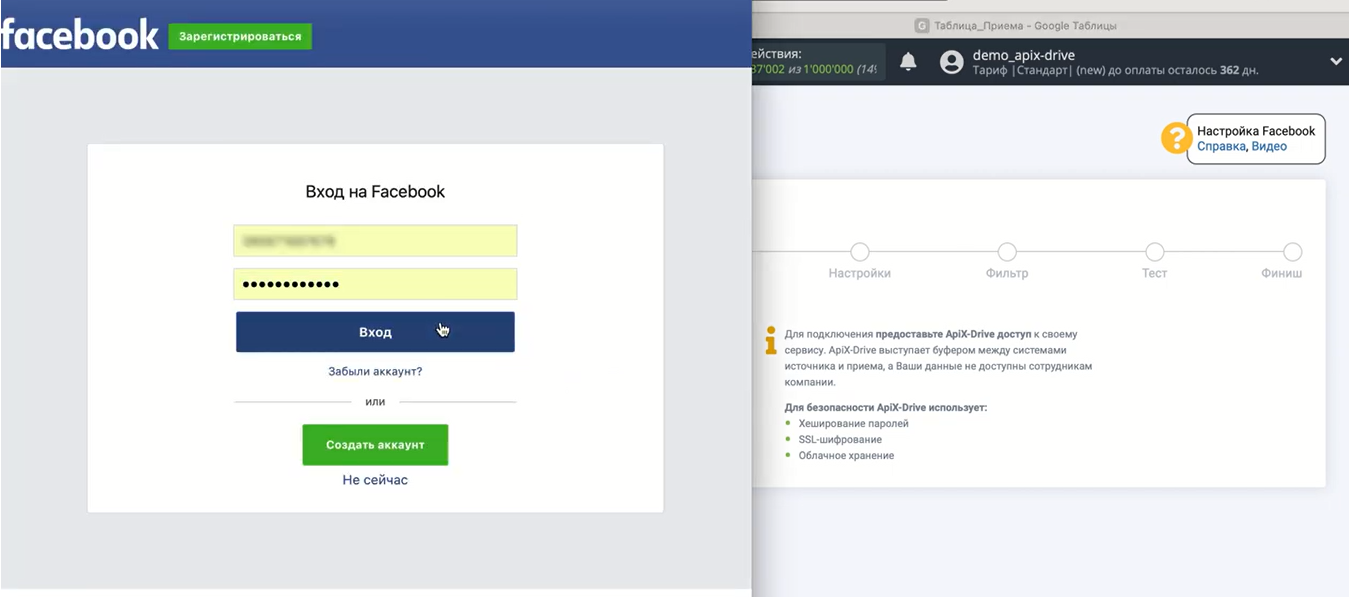Click the orange question mark help icon
Screen dimensions: 1349x597
(x=1176, y=138)
